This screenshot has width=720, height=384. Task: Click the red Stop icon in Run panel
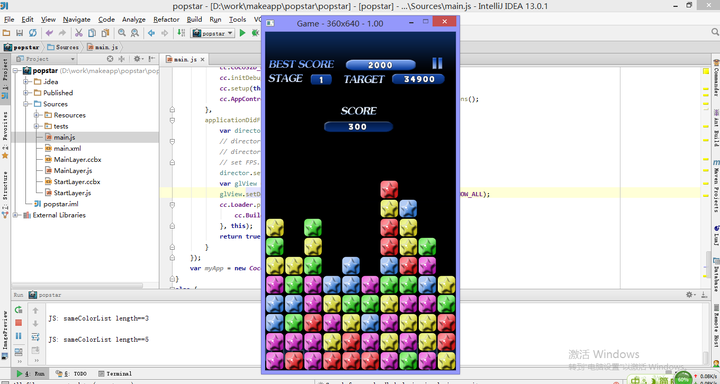coord(18,323)
